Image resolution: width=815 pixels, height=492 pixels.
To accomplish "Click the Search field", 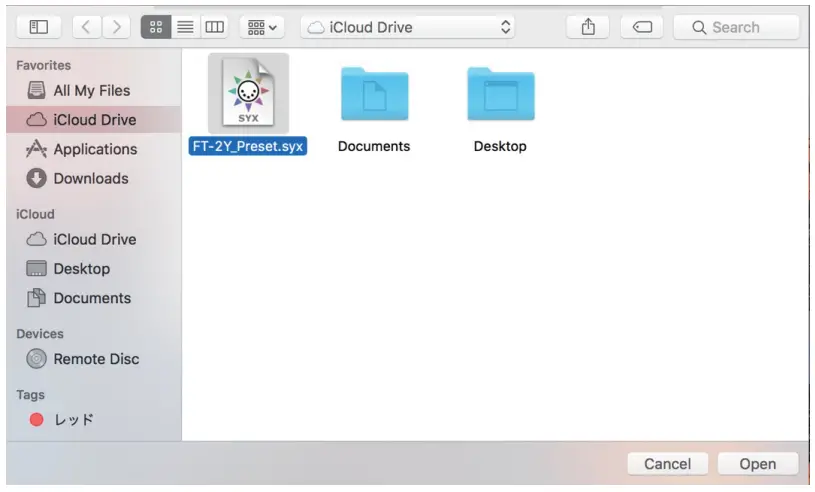I will 737,27.
